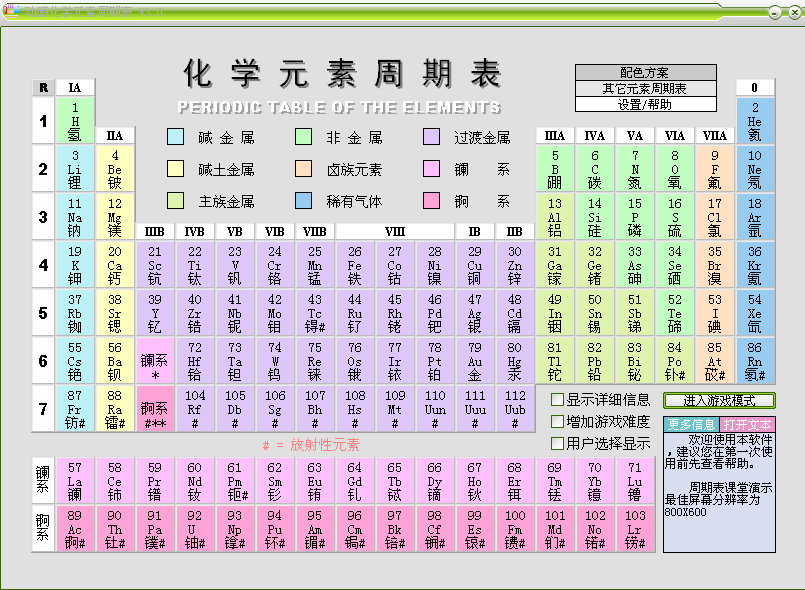
Task: Select the Lead (82 Pb) cell
Action: (595, 361)
